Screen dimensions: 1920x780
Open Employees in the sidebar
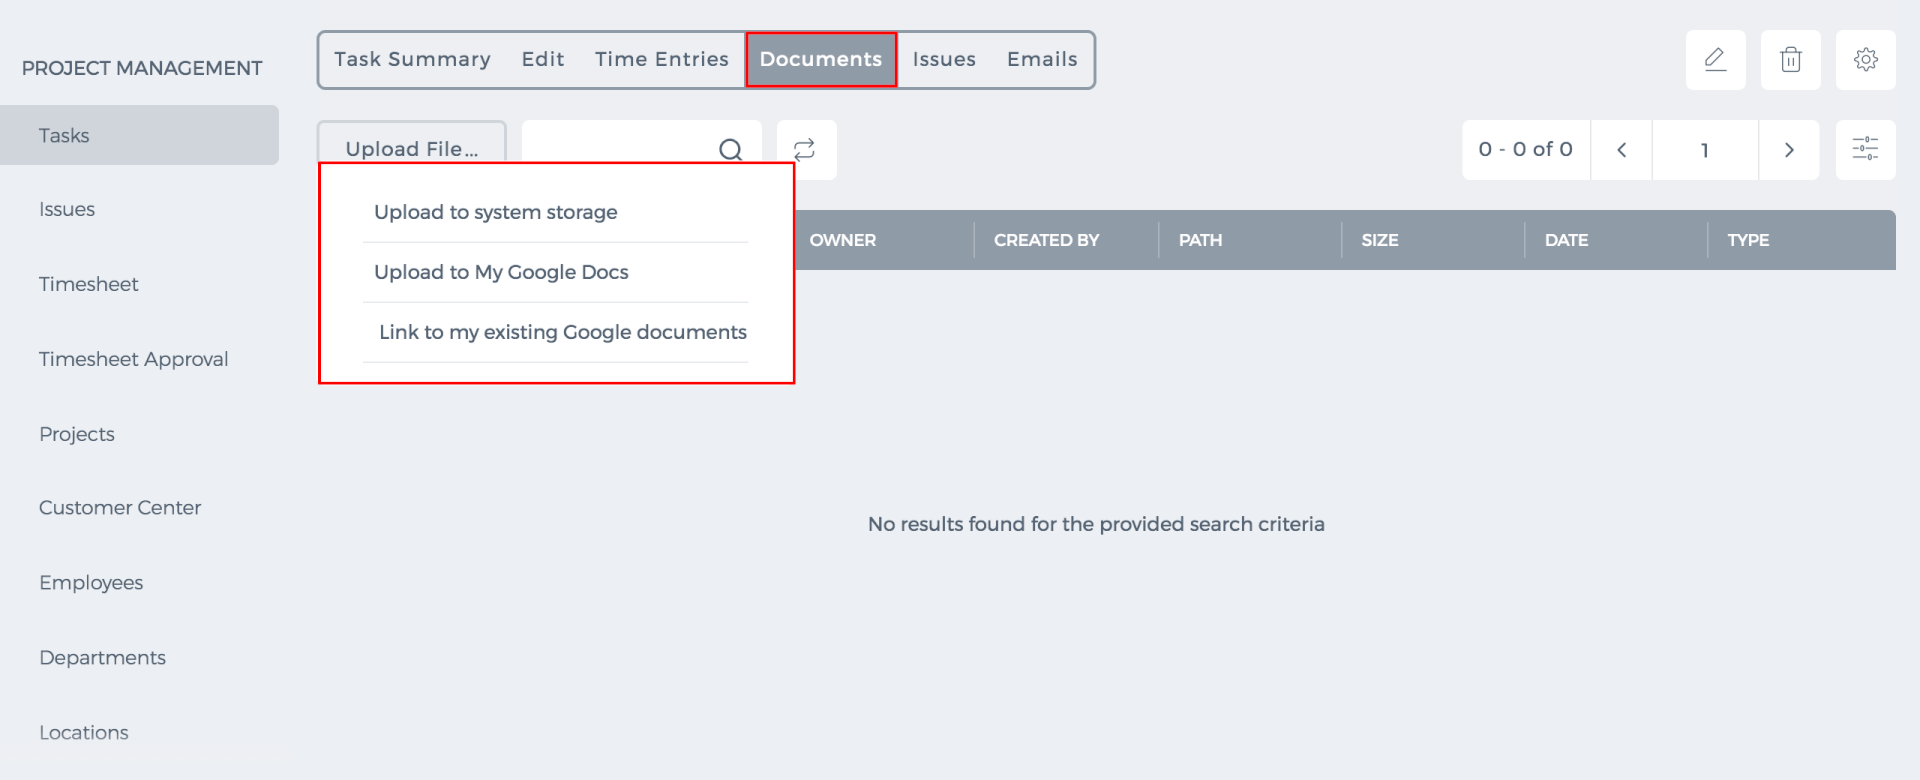pyautogui.click(x=91, y=583)
